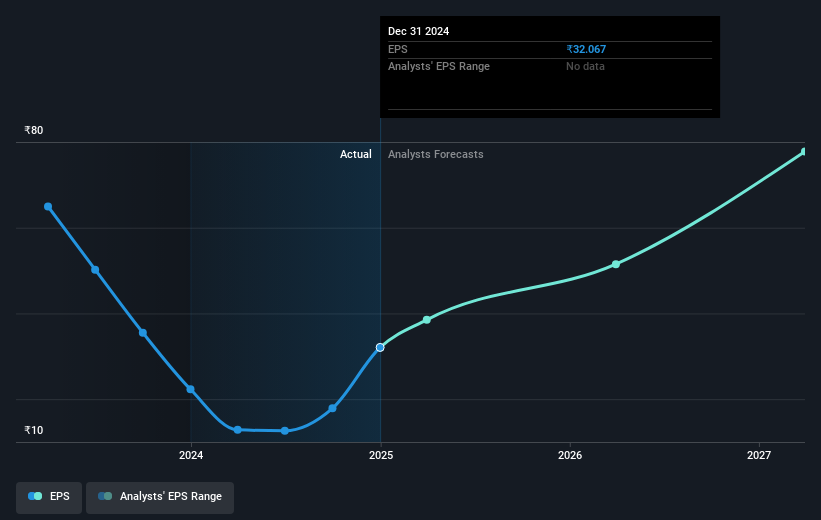Click the No data tooltip value
Image resolution: width=821 pixels, height=520 pixels.
585,67
